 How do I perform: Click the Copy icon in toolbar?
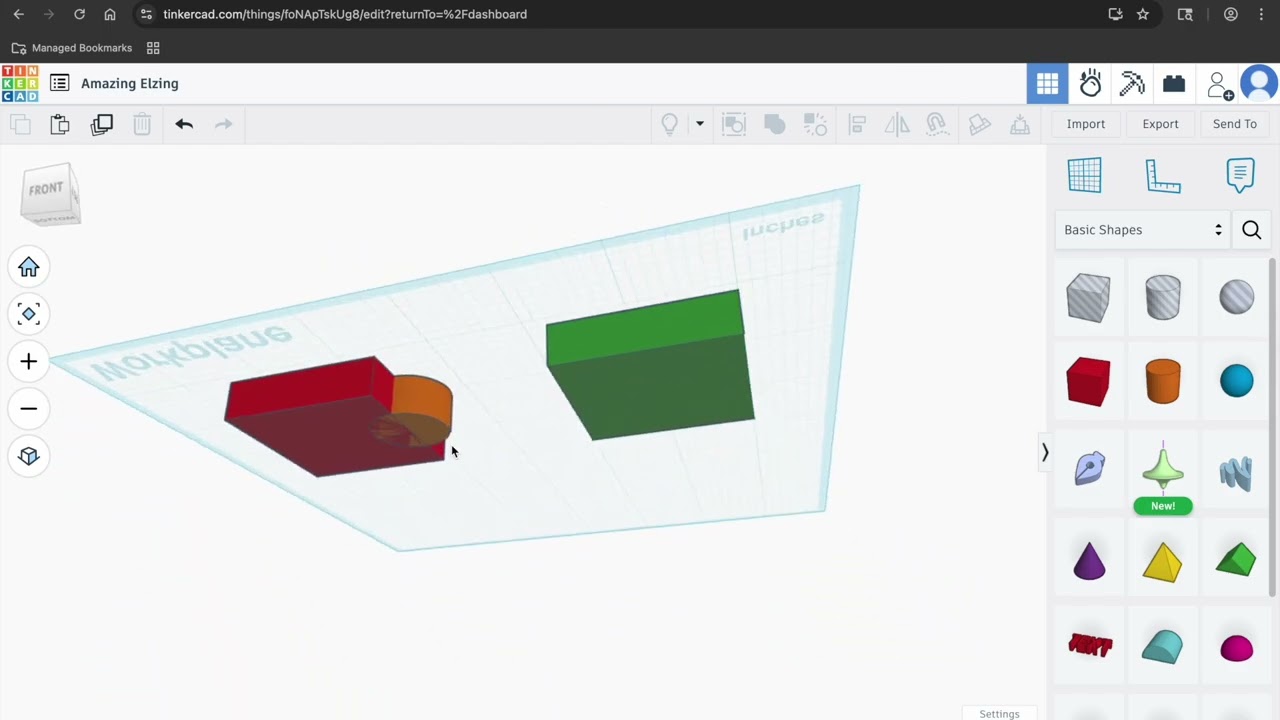pyautogui.click(x=20, y=124)
